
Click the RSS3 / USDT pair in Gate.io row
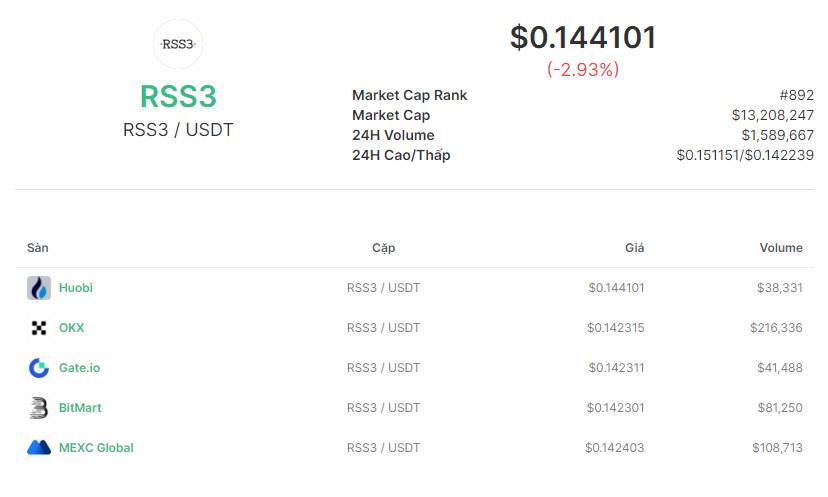(383, 368)
